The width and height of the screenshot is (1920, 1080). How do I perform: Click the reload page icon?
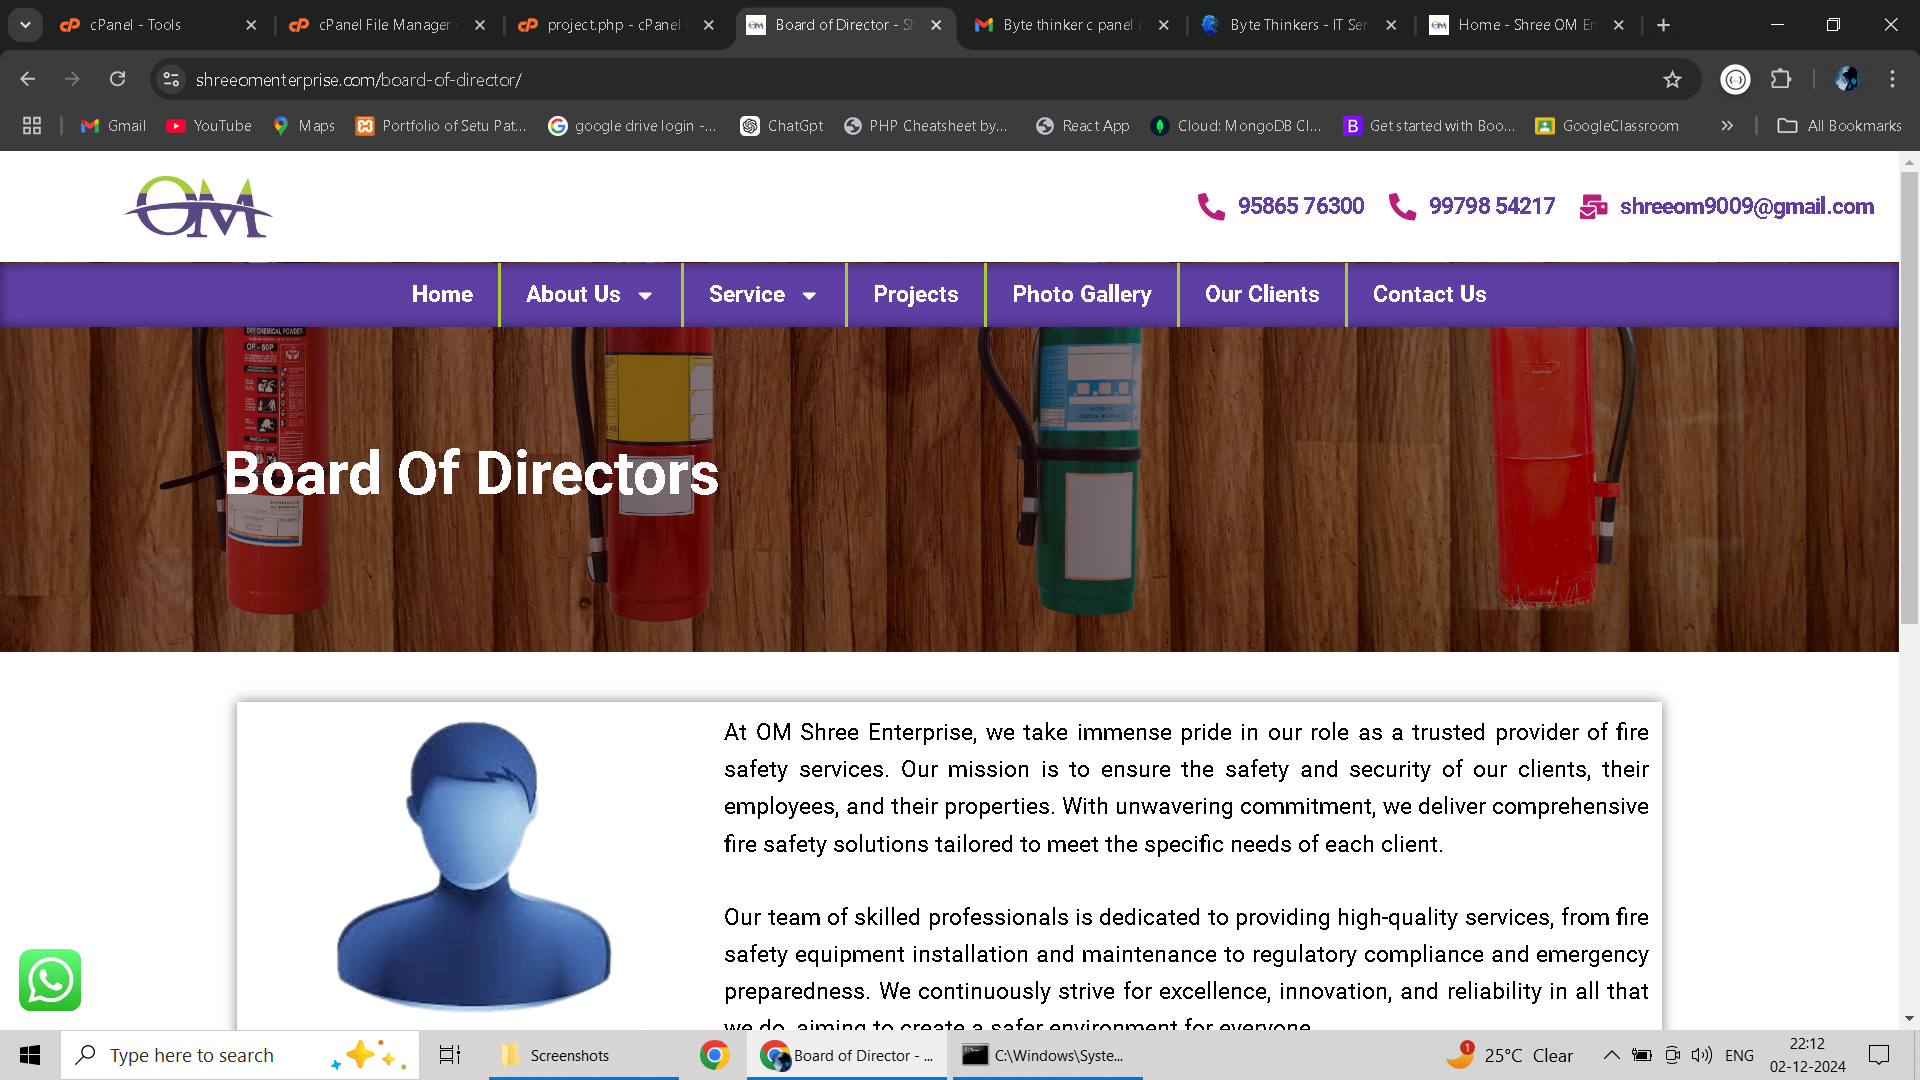118,80
